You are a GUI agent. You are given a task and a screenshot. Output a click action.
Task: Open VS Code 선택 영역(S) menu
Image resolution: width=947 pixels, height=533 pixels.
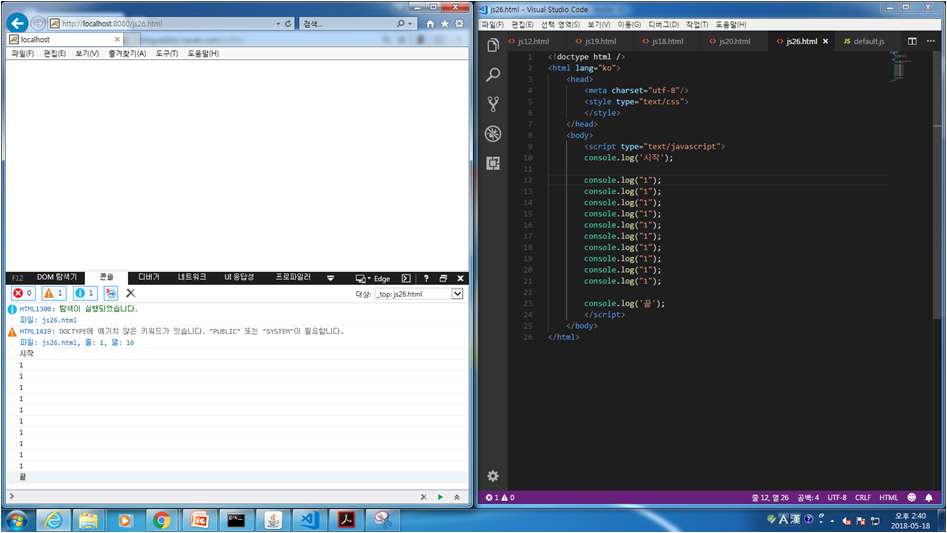pyautogui.click(x=560, y=24)
